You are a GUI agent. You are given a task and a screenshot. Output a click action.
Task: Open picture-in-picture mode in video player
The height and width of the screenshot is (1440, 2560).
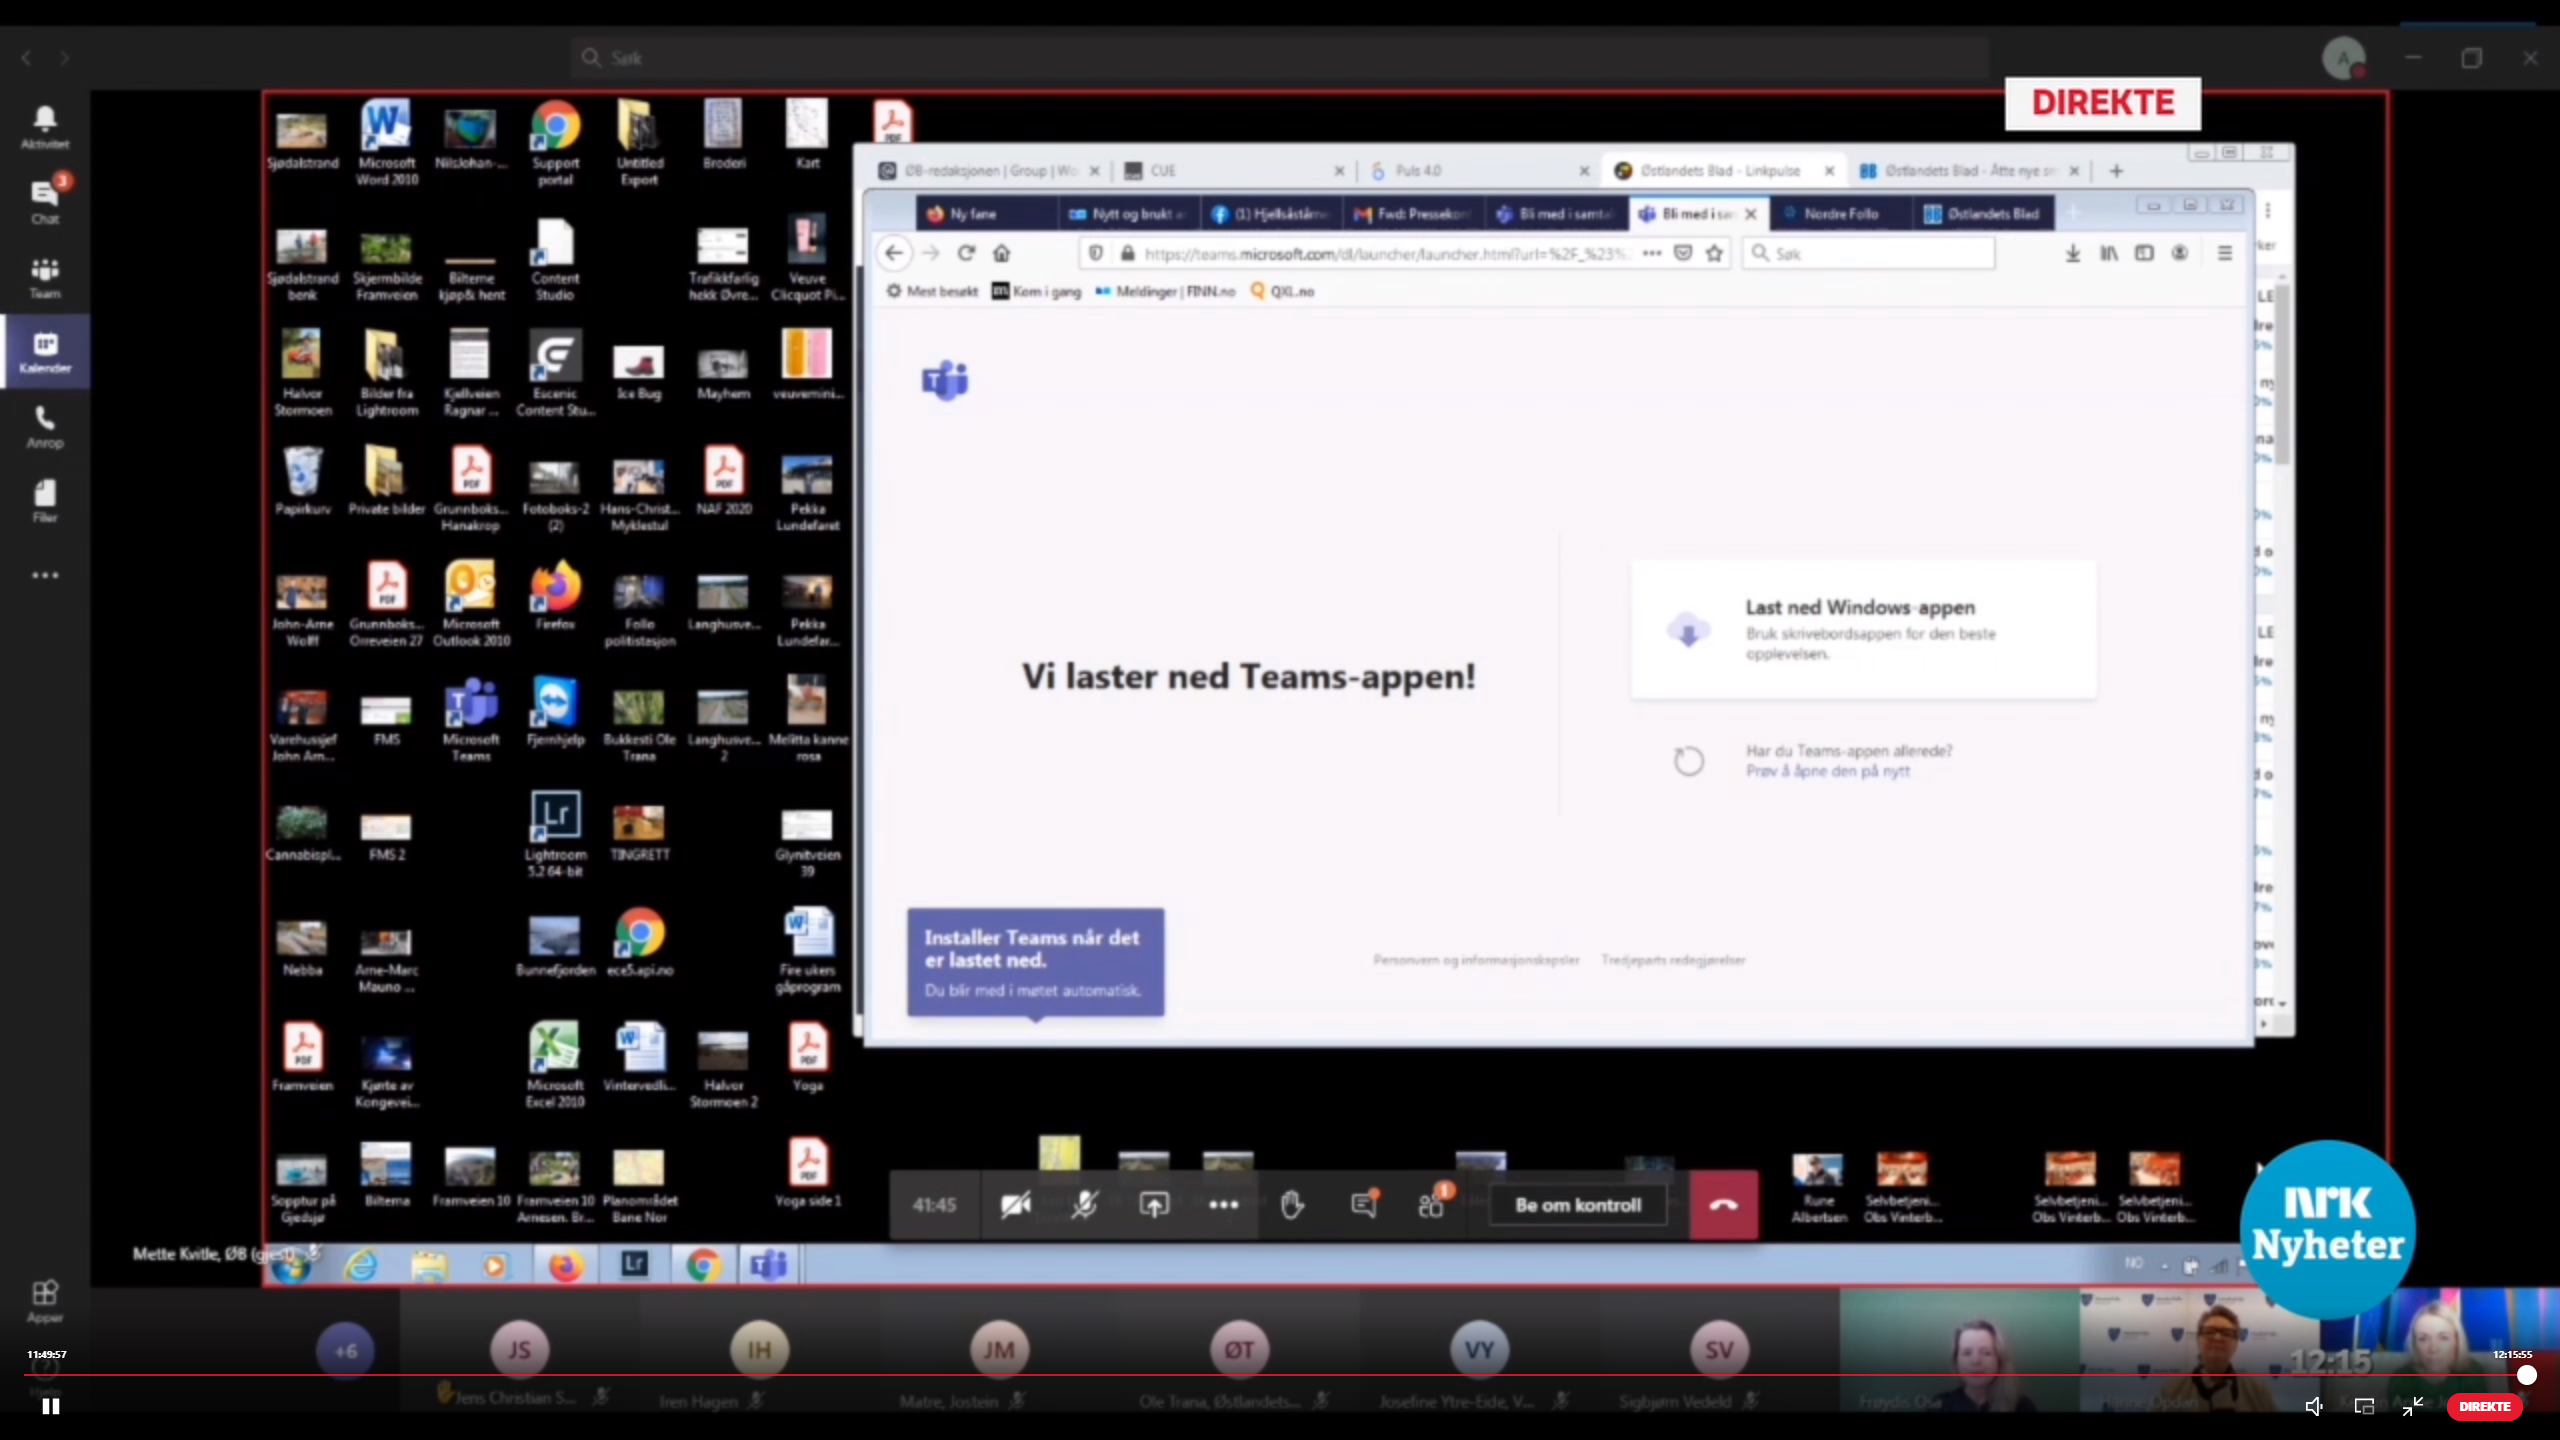(2364, 1406)
